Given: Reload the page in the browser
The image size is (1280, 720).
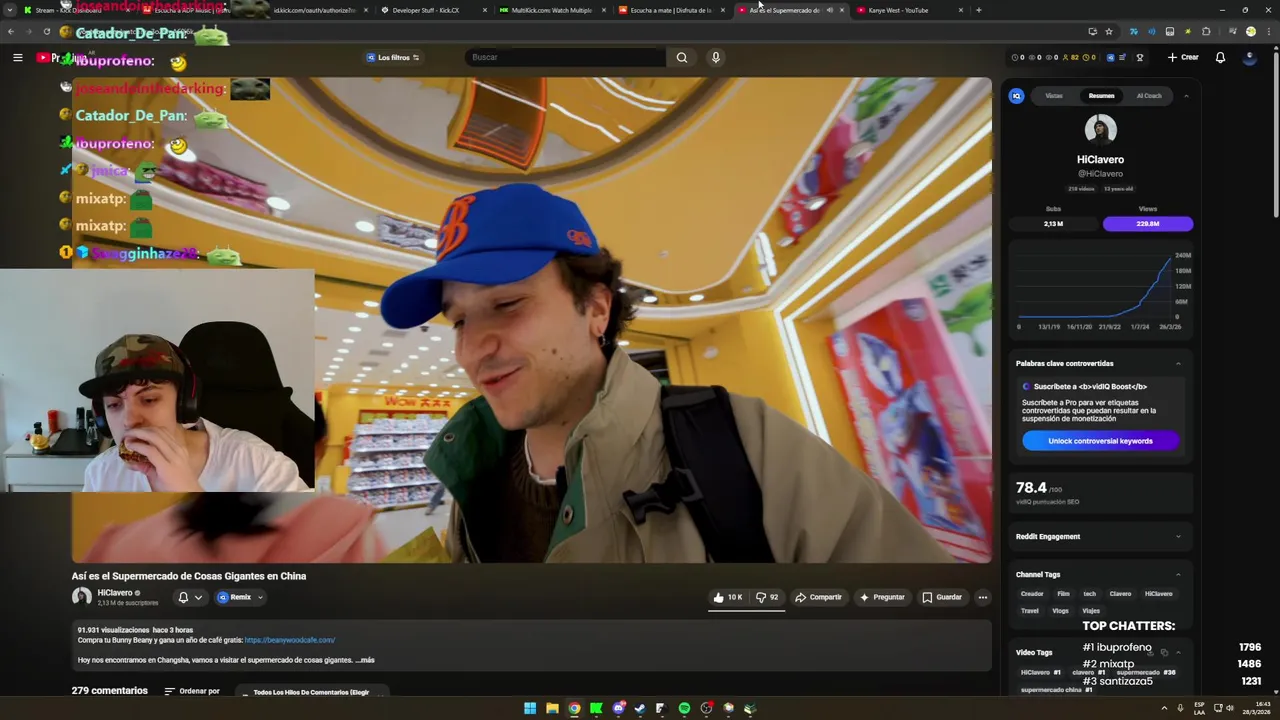Looking at the screenshot, I should [x=46, y=31].
